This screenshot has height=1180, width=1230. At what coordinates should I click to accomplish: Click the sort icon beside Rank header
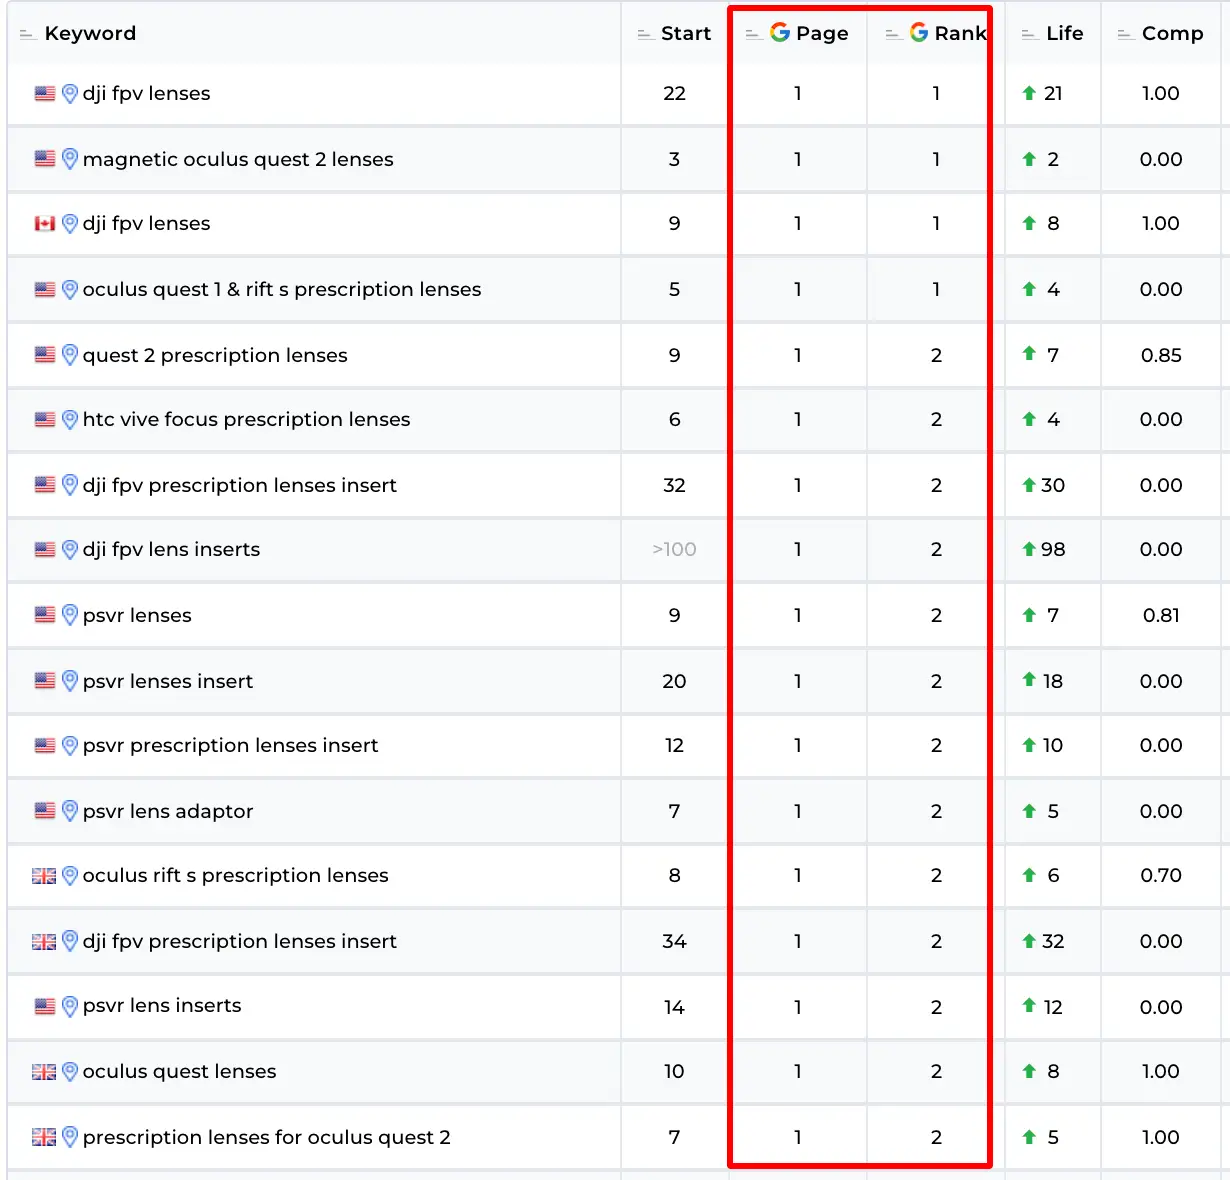pos(894,34)
